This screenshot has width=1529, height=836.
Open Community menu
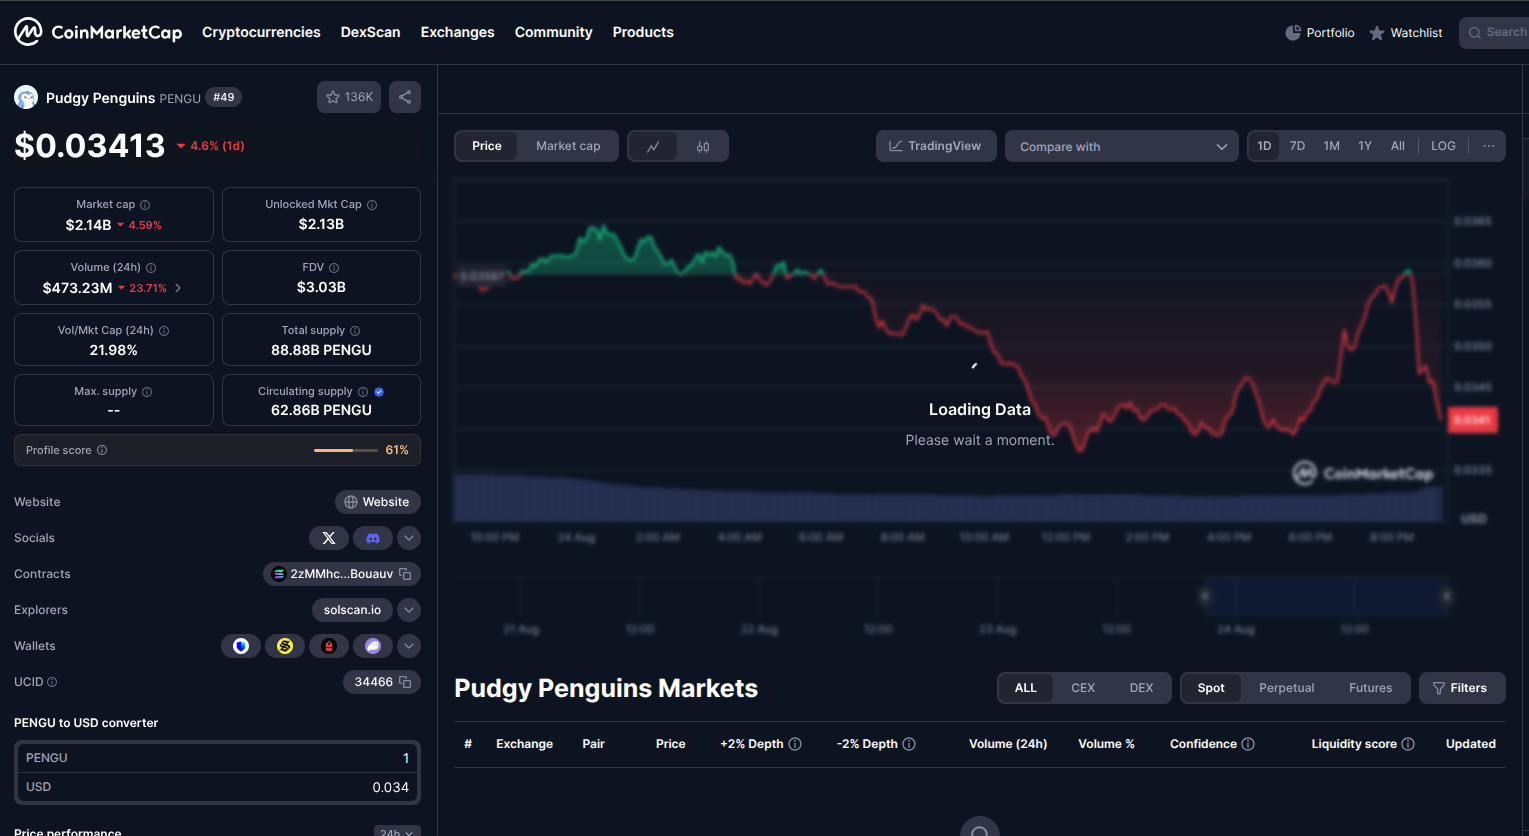(553, 32)
